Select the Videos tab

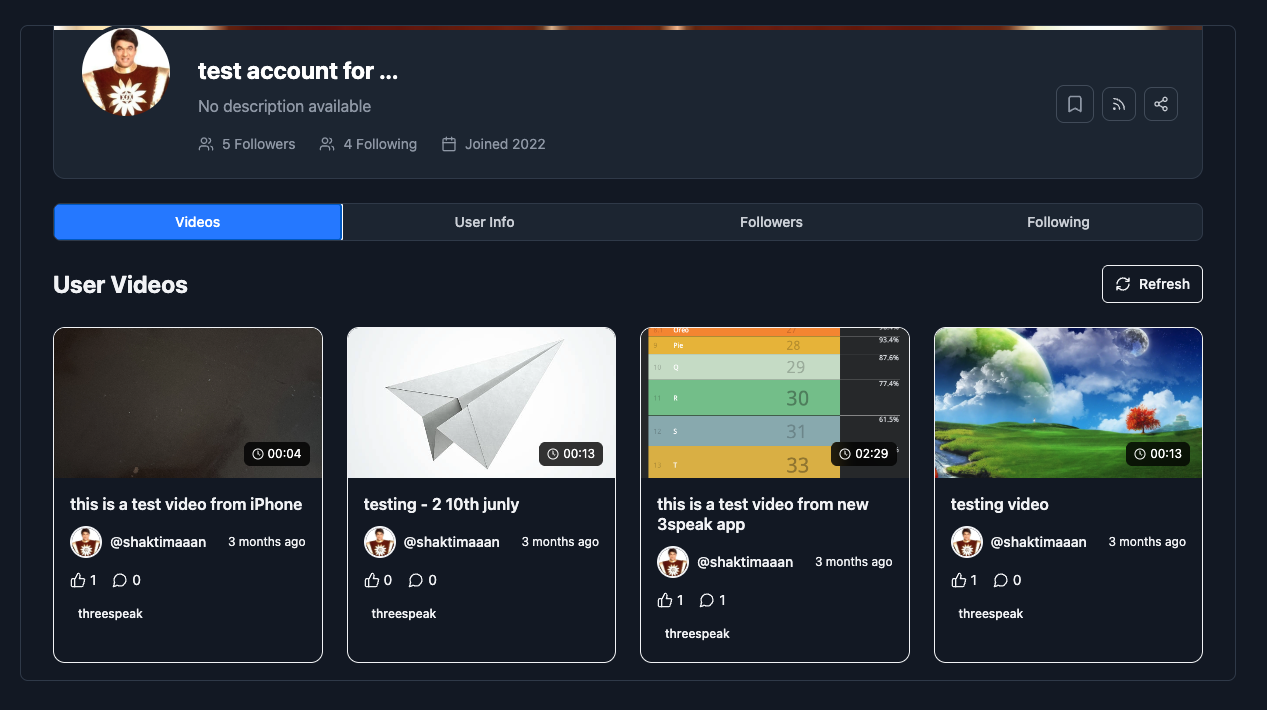click(x=197, y=222)
